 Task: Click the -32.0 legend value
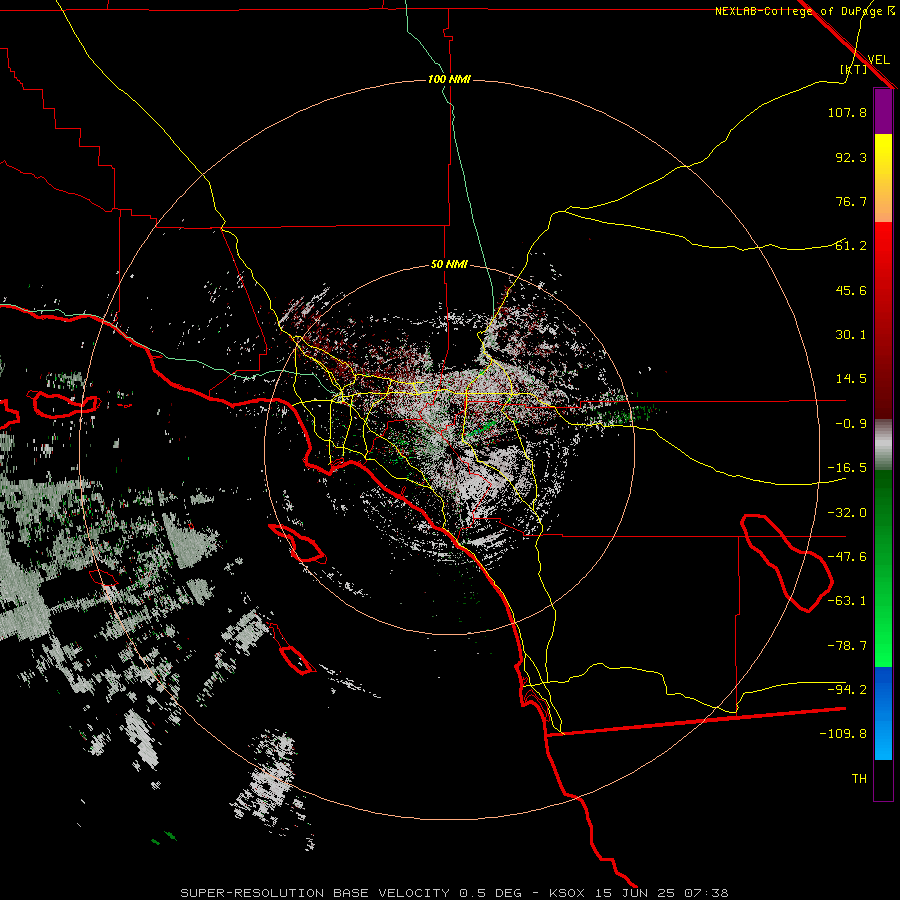(847, 513)
